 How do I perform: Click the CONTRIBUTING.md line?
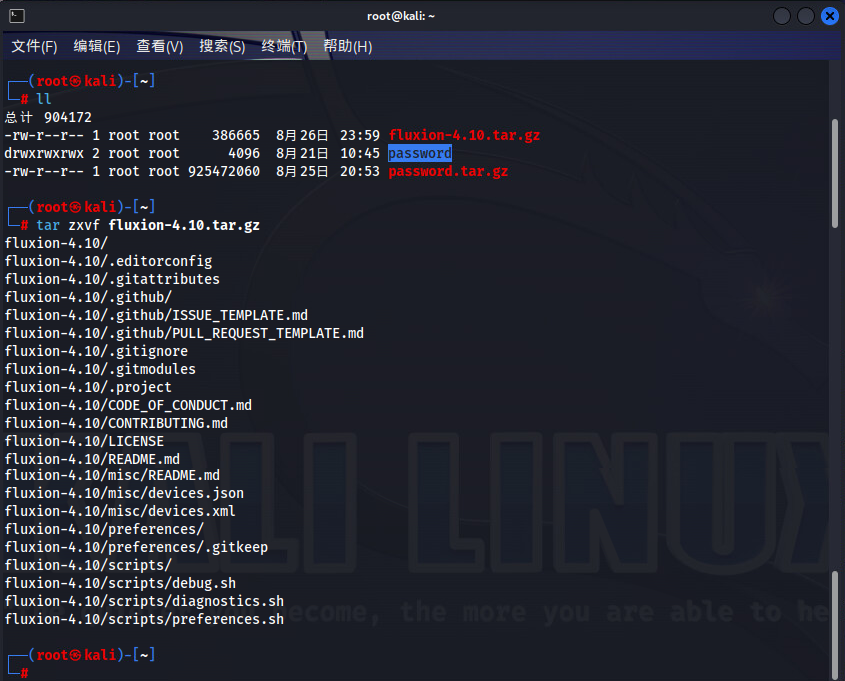(x=116, y=423)
